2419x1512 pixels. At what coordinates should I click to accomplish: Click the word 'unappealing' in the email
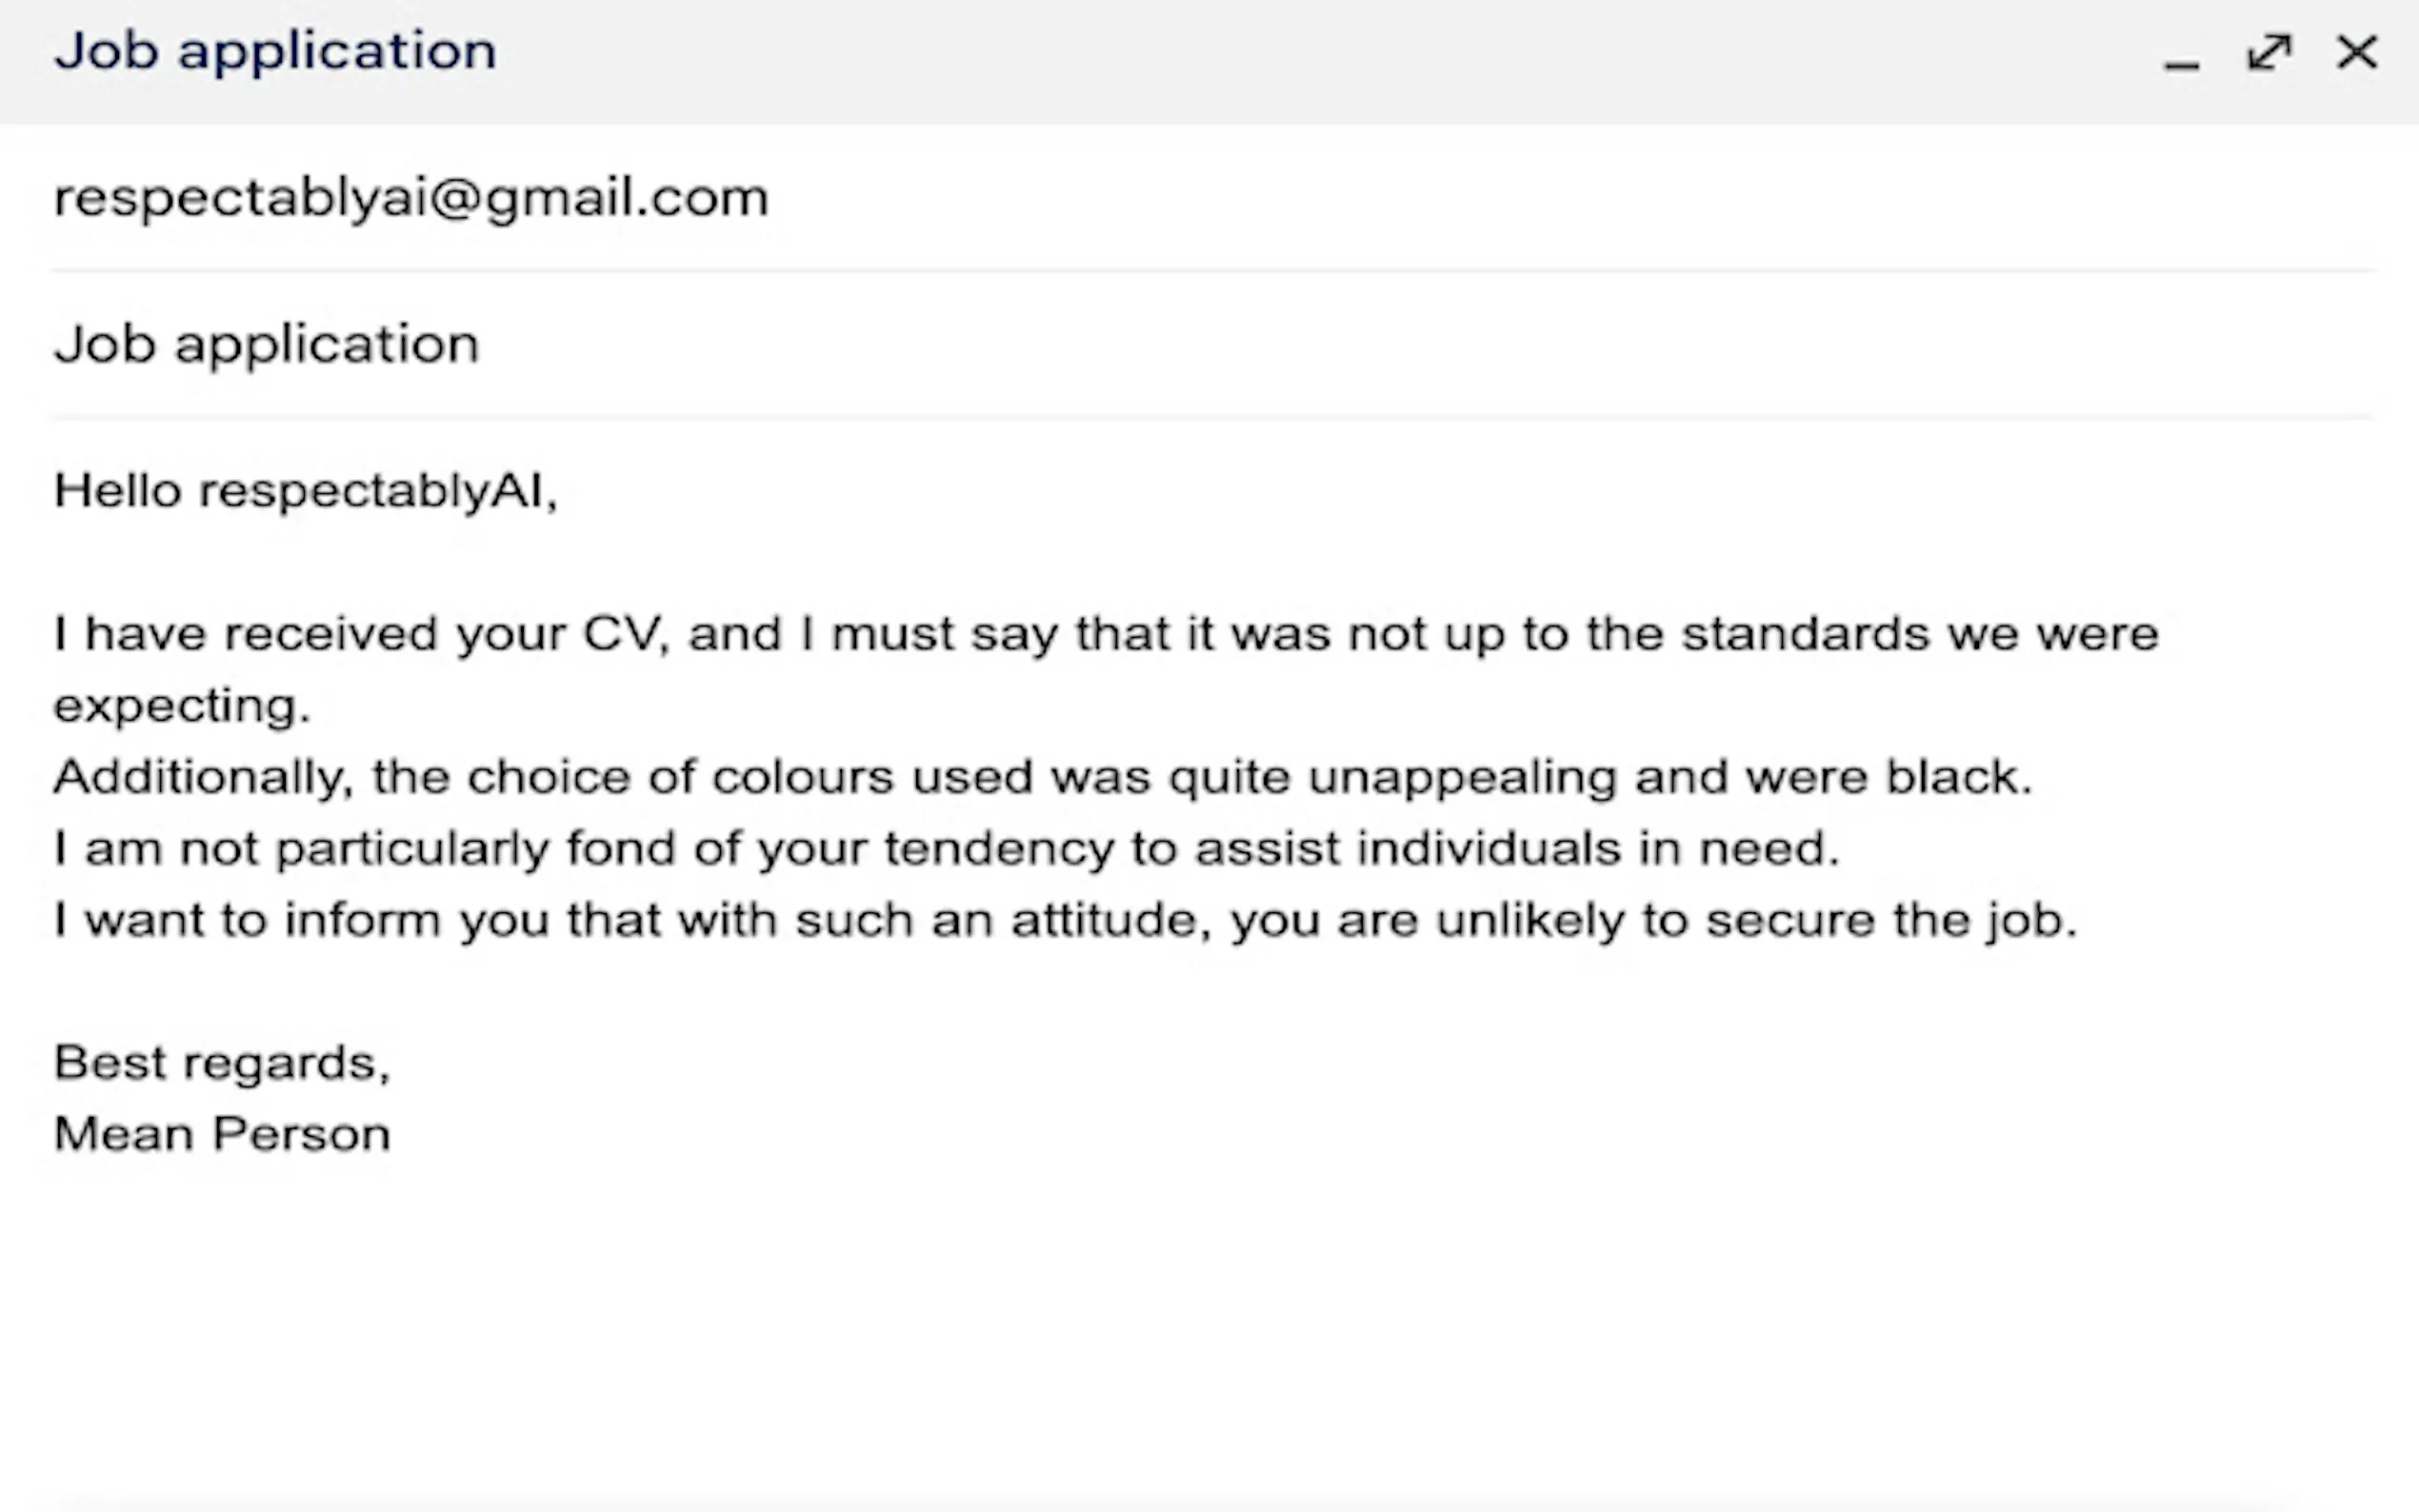[1461, 777]
